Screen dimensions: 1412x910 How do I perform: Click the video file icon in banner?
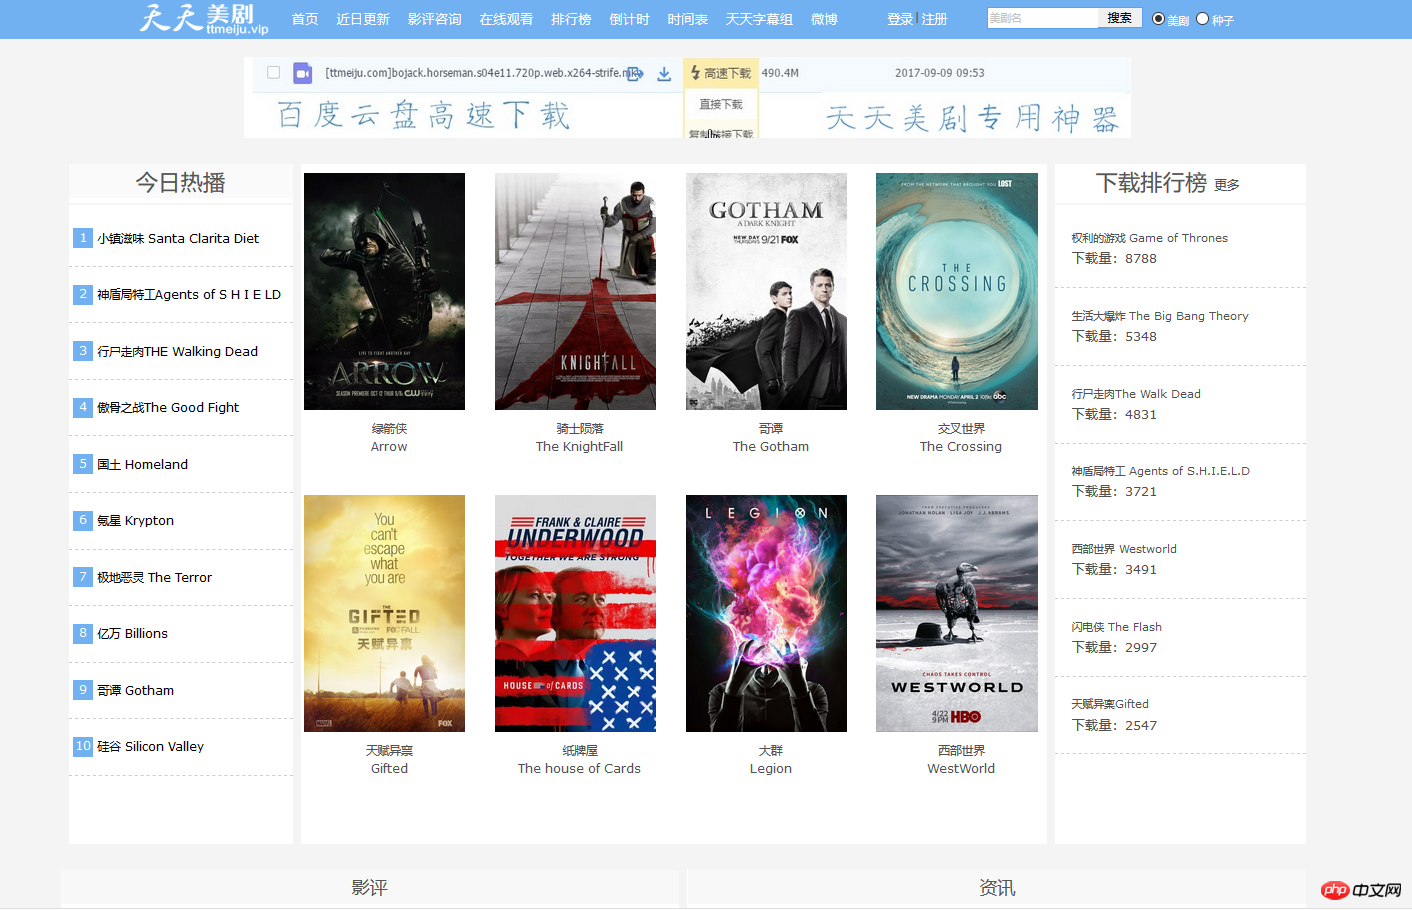click(x=302, y=73)
